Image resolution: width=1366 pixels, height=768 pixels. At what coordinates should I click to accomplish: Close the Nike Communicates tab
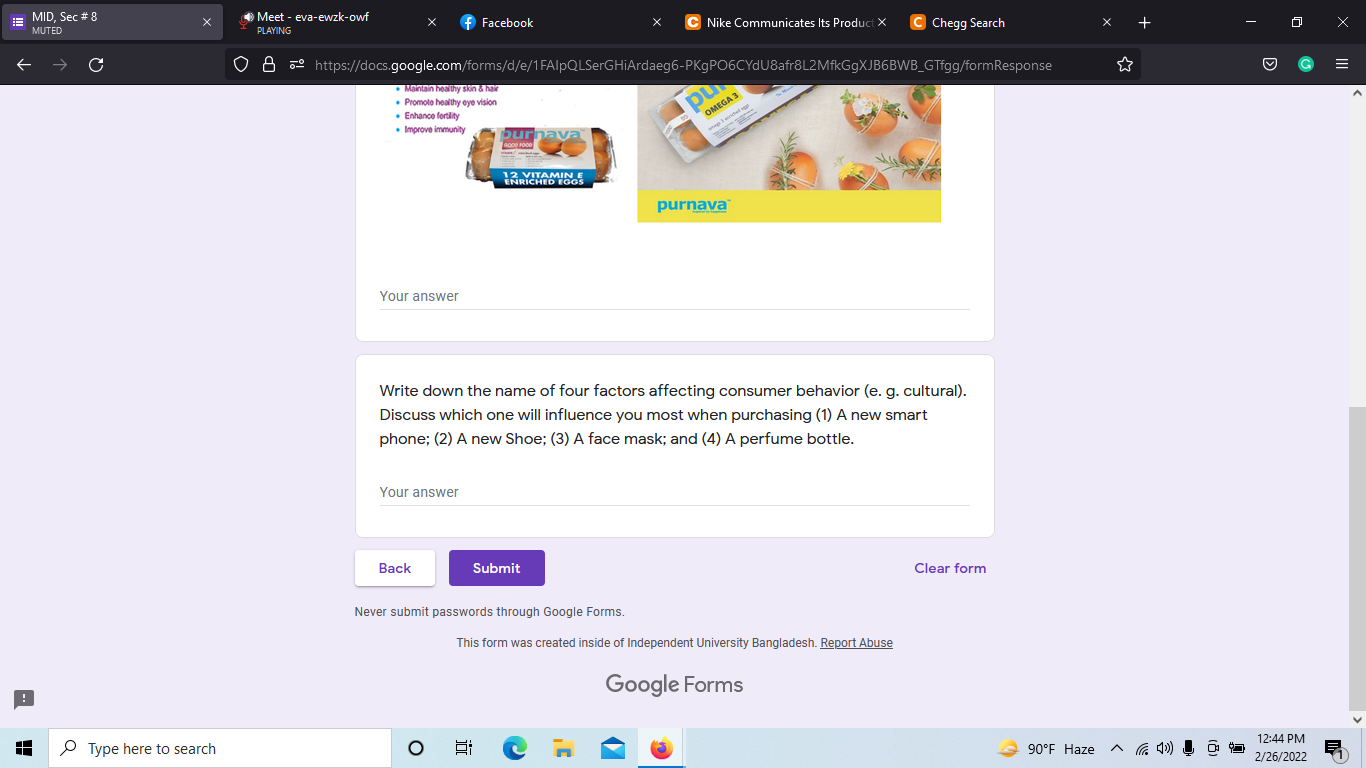tap(882, 22)
